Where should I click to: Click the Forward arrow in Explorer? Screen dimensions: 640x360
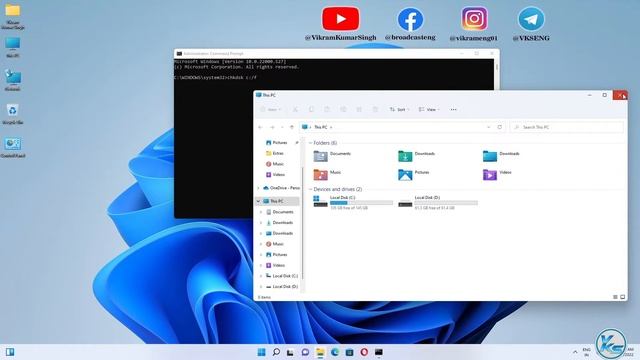tap(272, 127)
